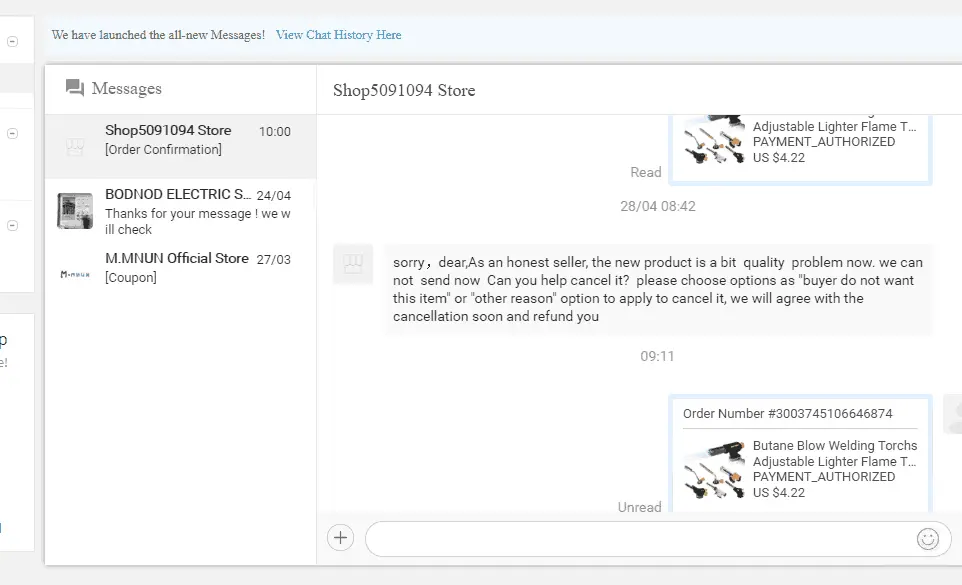Collapse the second left sidebar section
The image size is (962, 585).
click(12, 134)
